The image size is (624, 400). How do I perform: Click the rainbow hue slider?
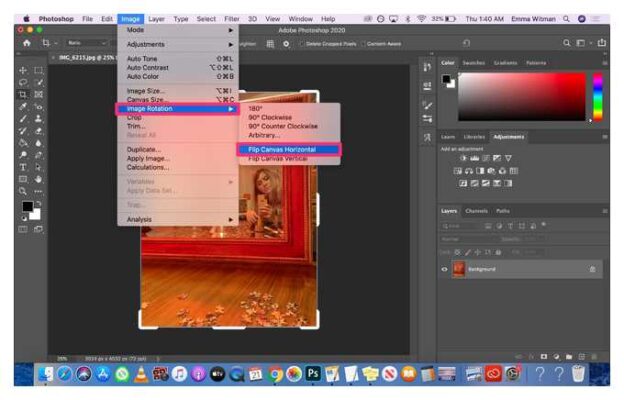pyautogui.click(x=598, y=97)
